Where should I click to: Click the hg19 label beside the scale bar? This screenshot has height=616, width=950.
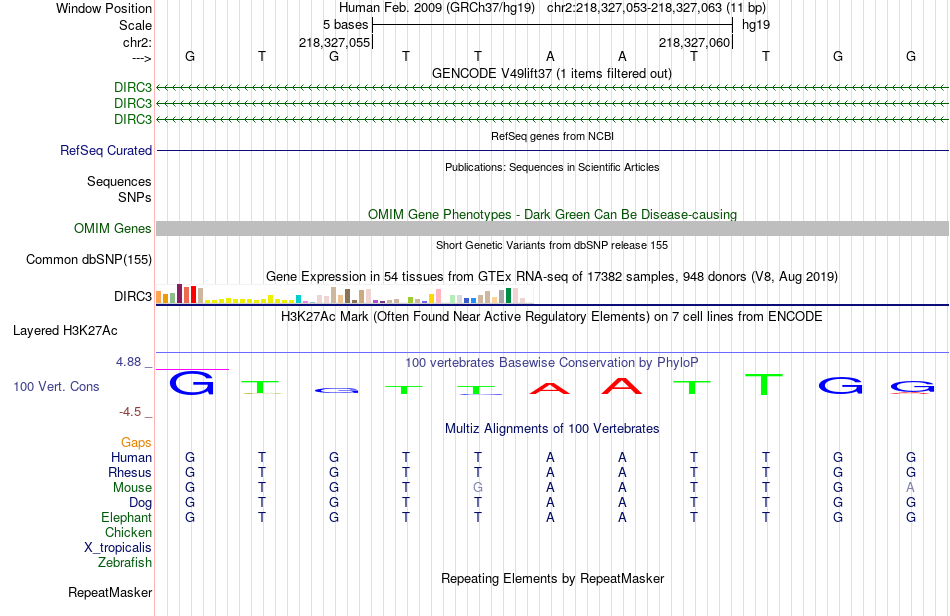point(756,25)
